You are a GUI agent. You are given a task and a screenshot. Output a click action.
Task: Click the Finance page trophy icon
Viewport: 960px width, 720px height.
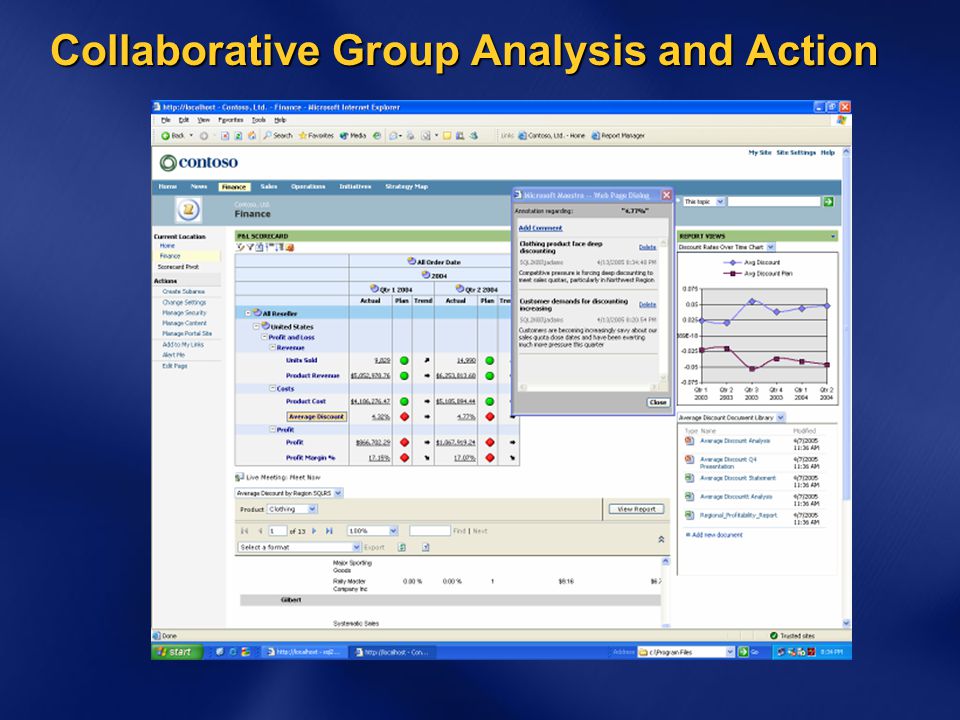coord(189,210)
